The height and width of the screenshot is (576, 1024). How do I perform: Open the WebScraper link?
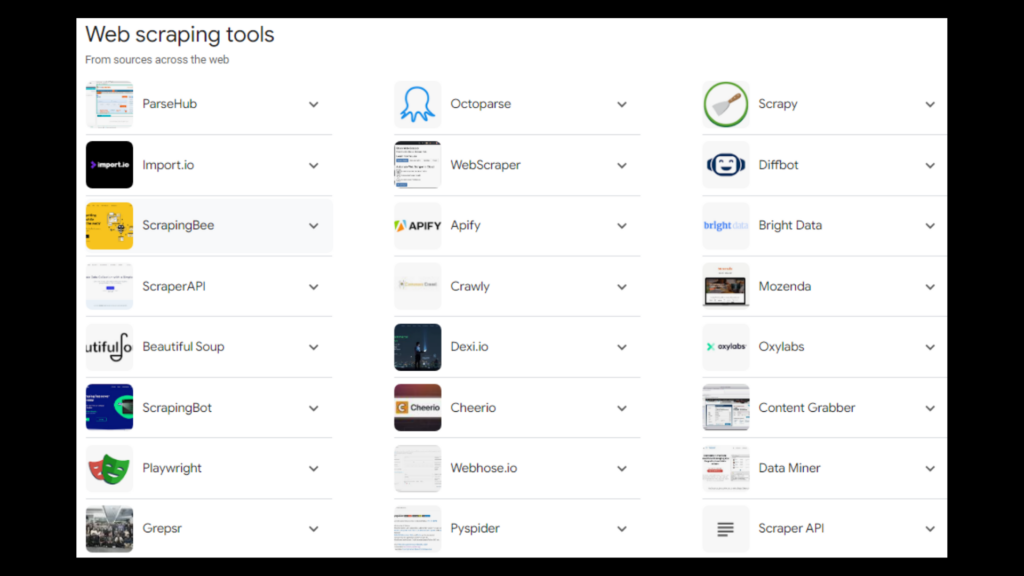[485, 164]
